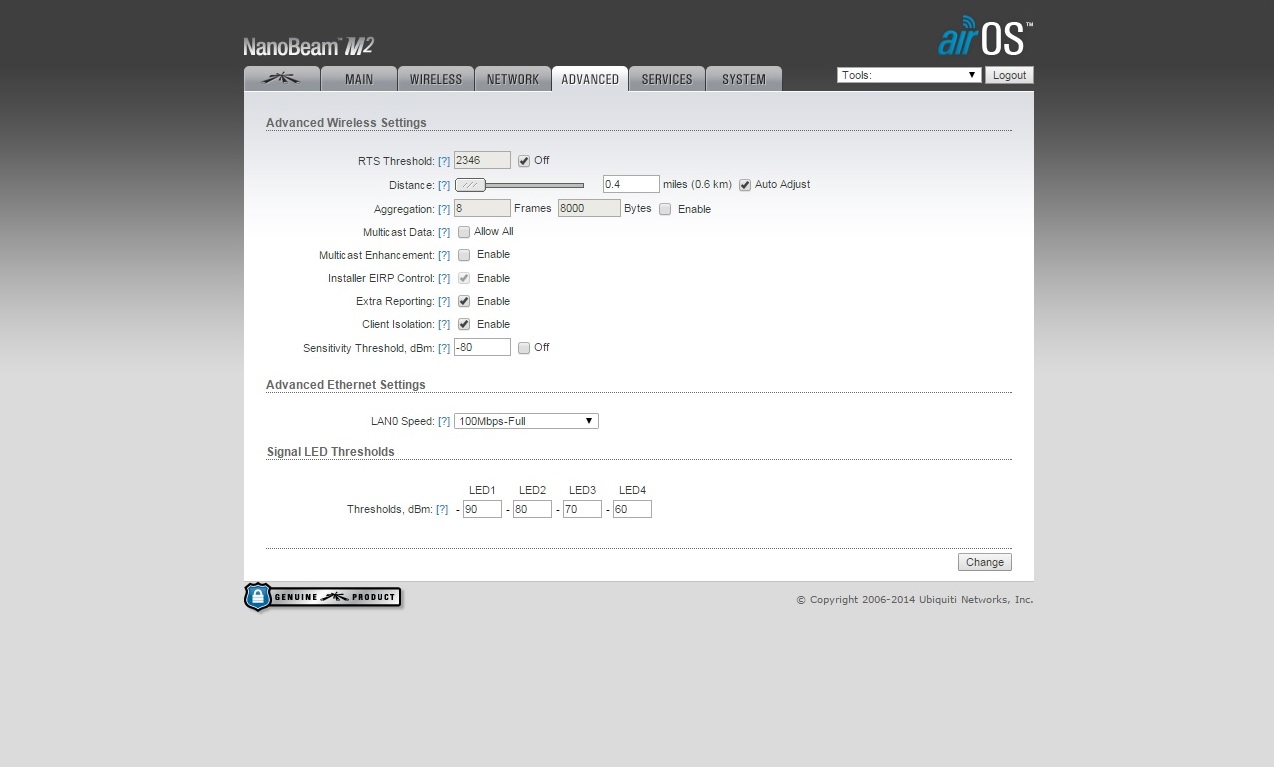Image resolution: width=1274 pixels, height=767 pixels.
Task: Click the Genuine Product badge
Action: [323, 597]
